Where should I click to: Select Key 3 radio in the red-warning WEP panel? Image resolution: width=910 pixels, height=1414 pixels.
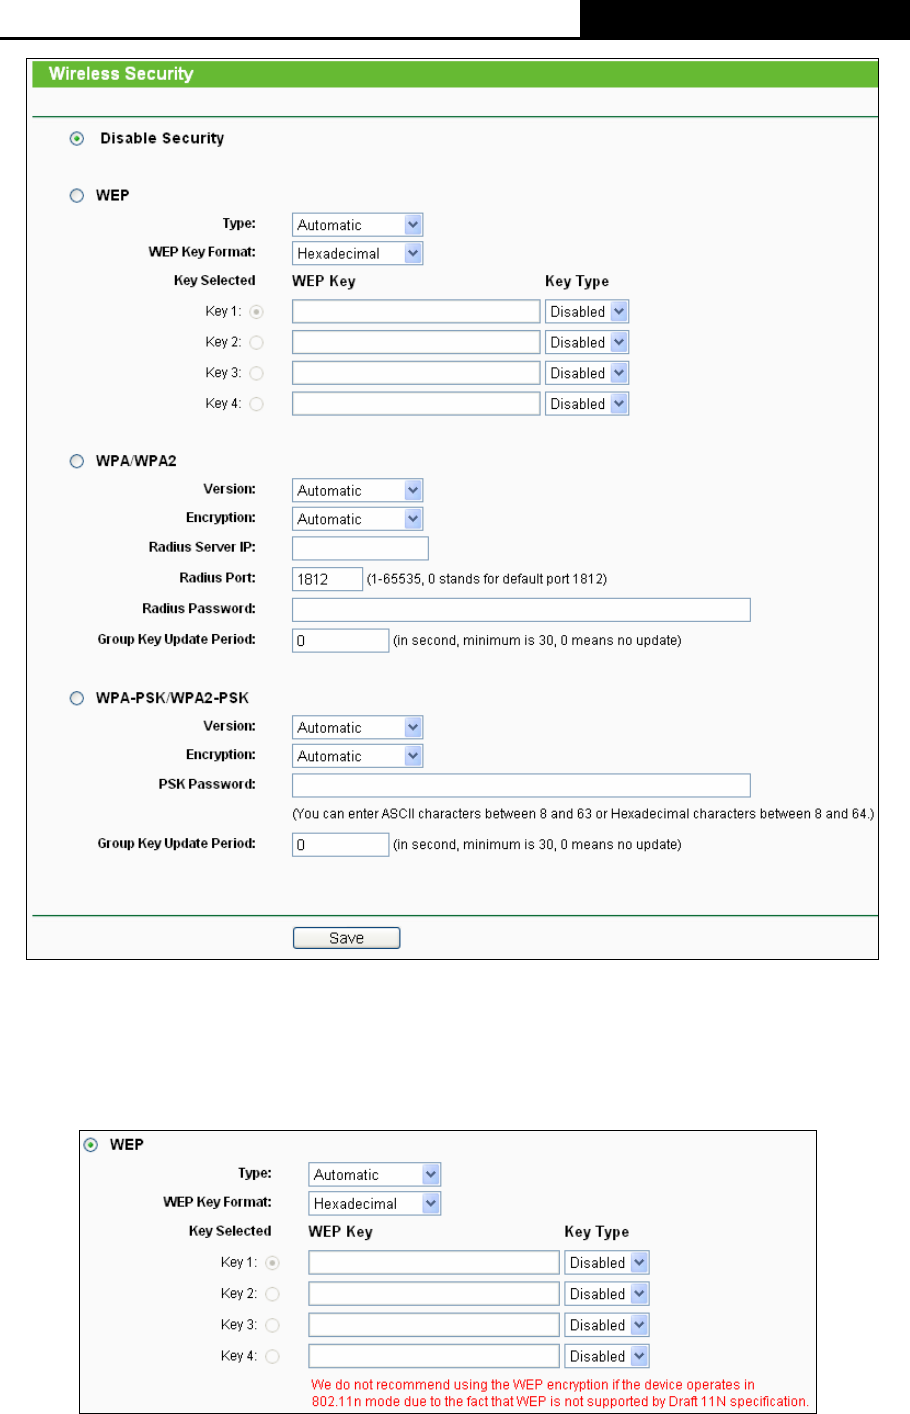tap(273, 1325)
